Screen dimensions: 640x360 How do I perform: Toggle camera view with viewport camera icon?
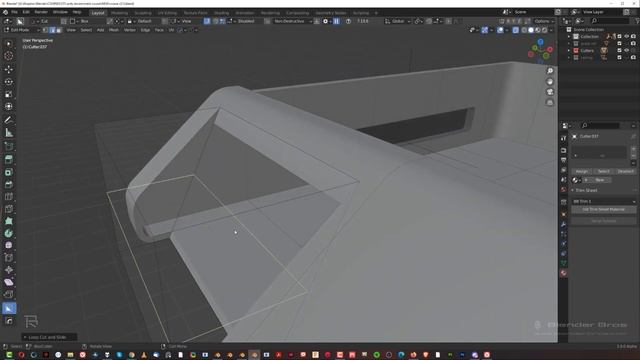(x=550, y=92)
